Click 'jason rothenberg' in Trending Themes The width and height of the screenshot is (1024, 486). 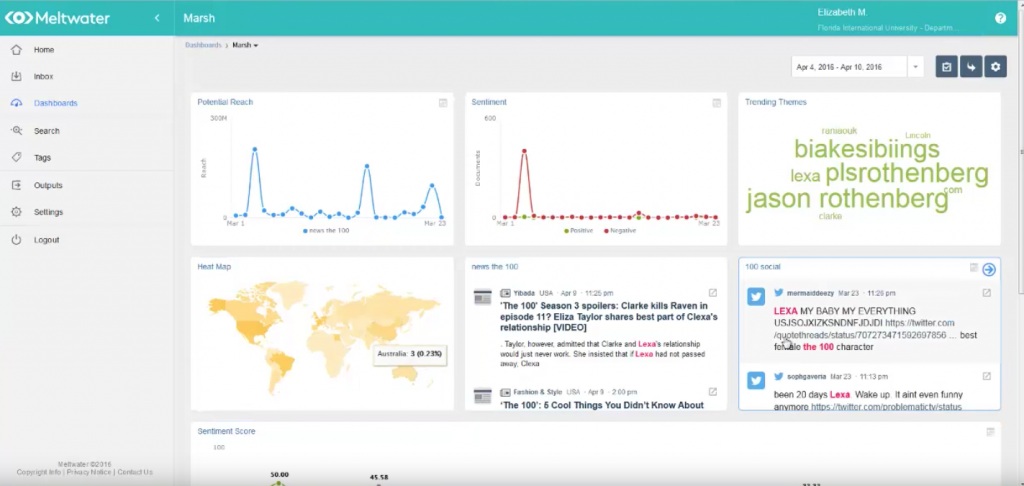(x=847, y=199)
